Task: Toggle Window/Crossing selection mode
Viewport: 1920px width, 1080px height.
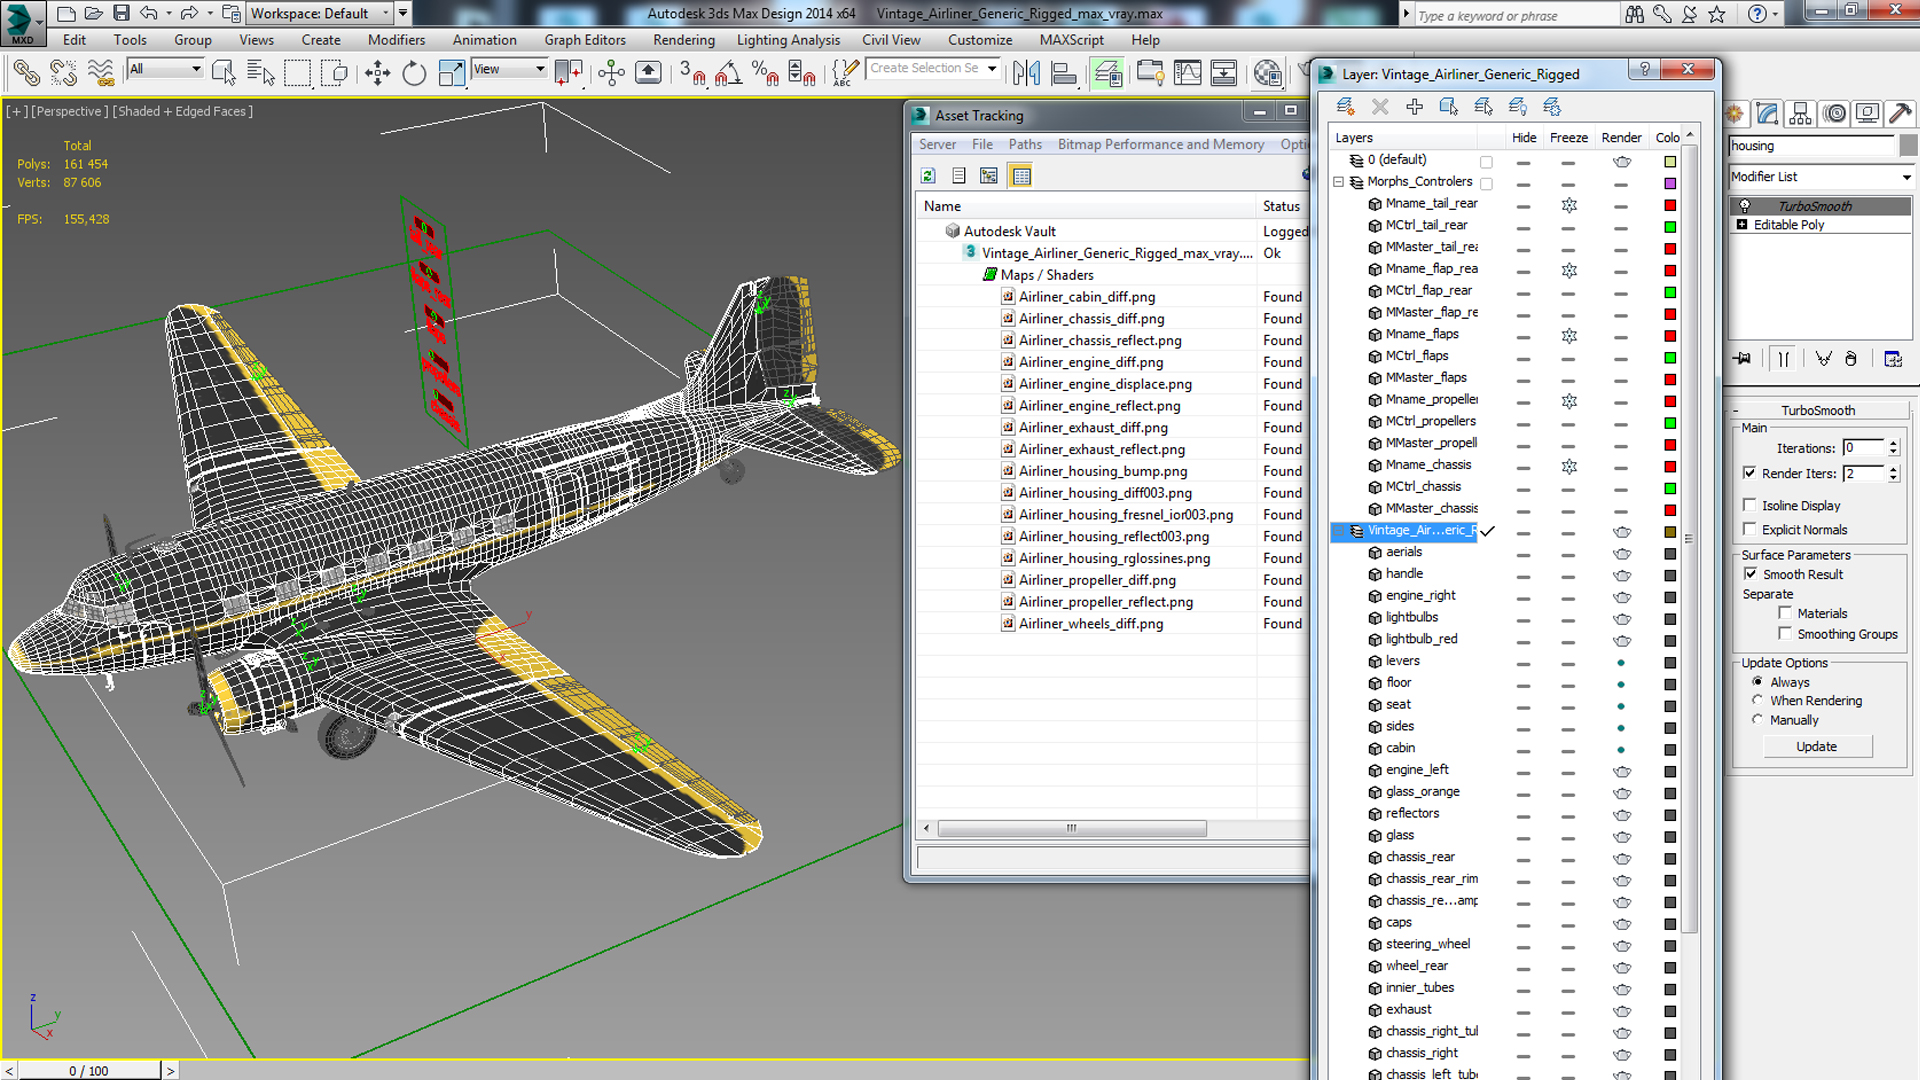Action: tap(335, 73)
